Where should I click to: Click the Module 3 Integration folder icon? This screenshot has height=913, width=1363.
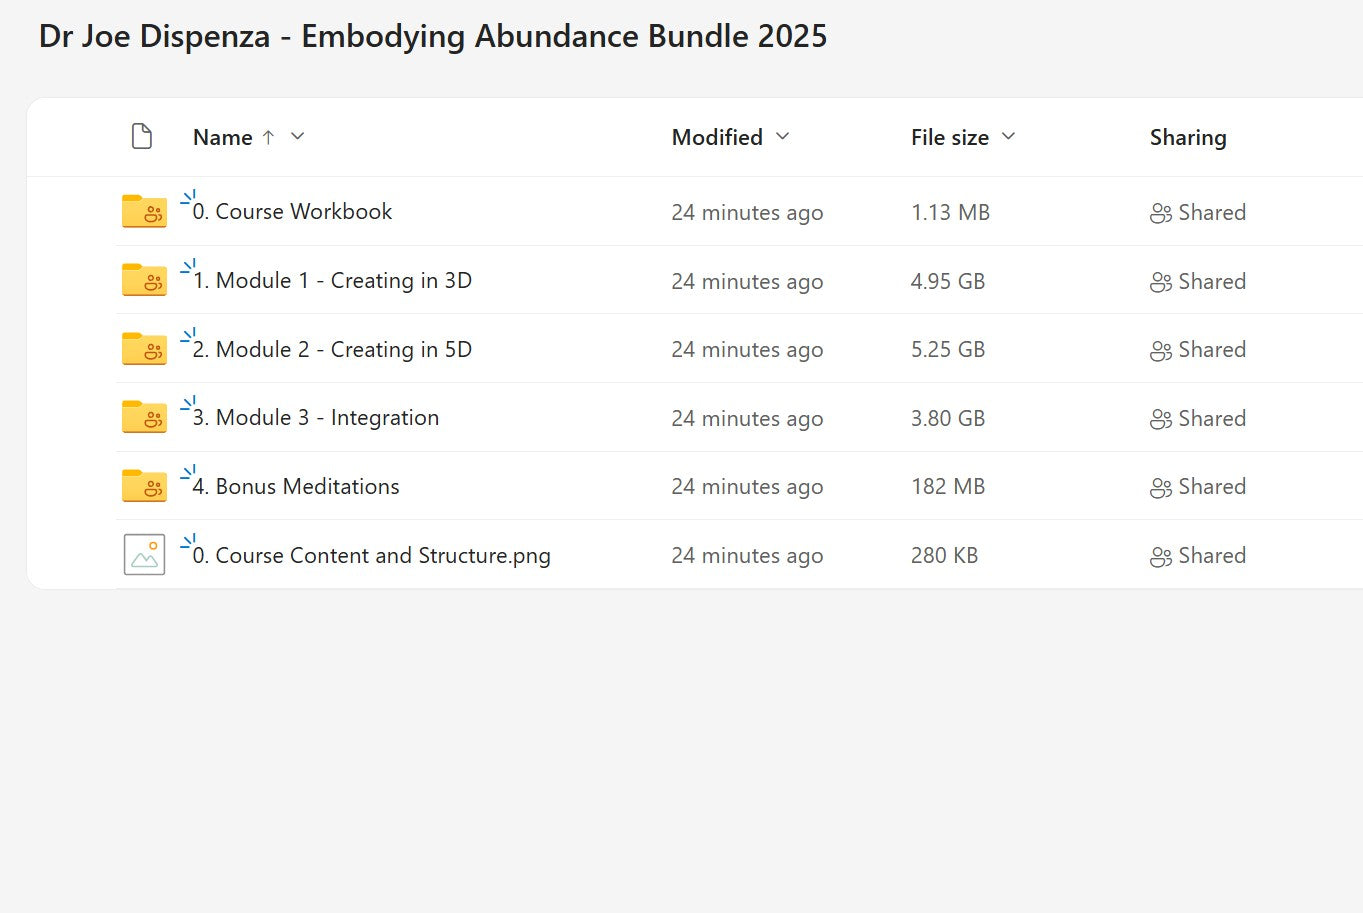(x=144, y=418)
